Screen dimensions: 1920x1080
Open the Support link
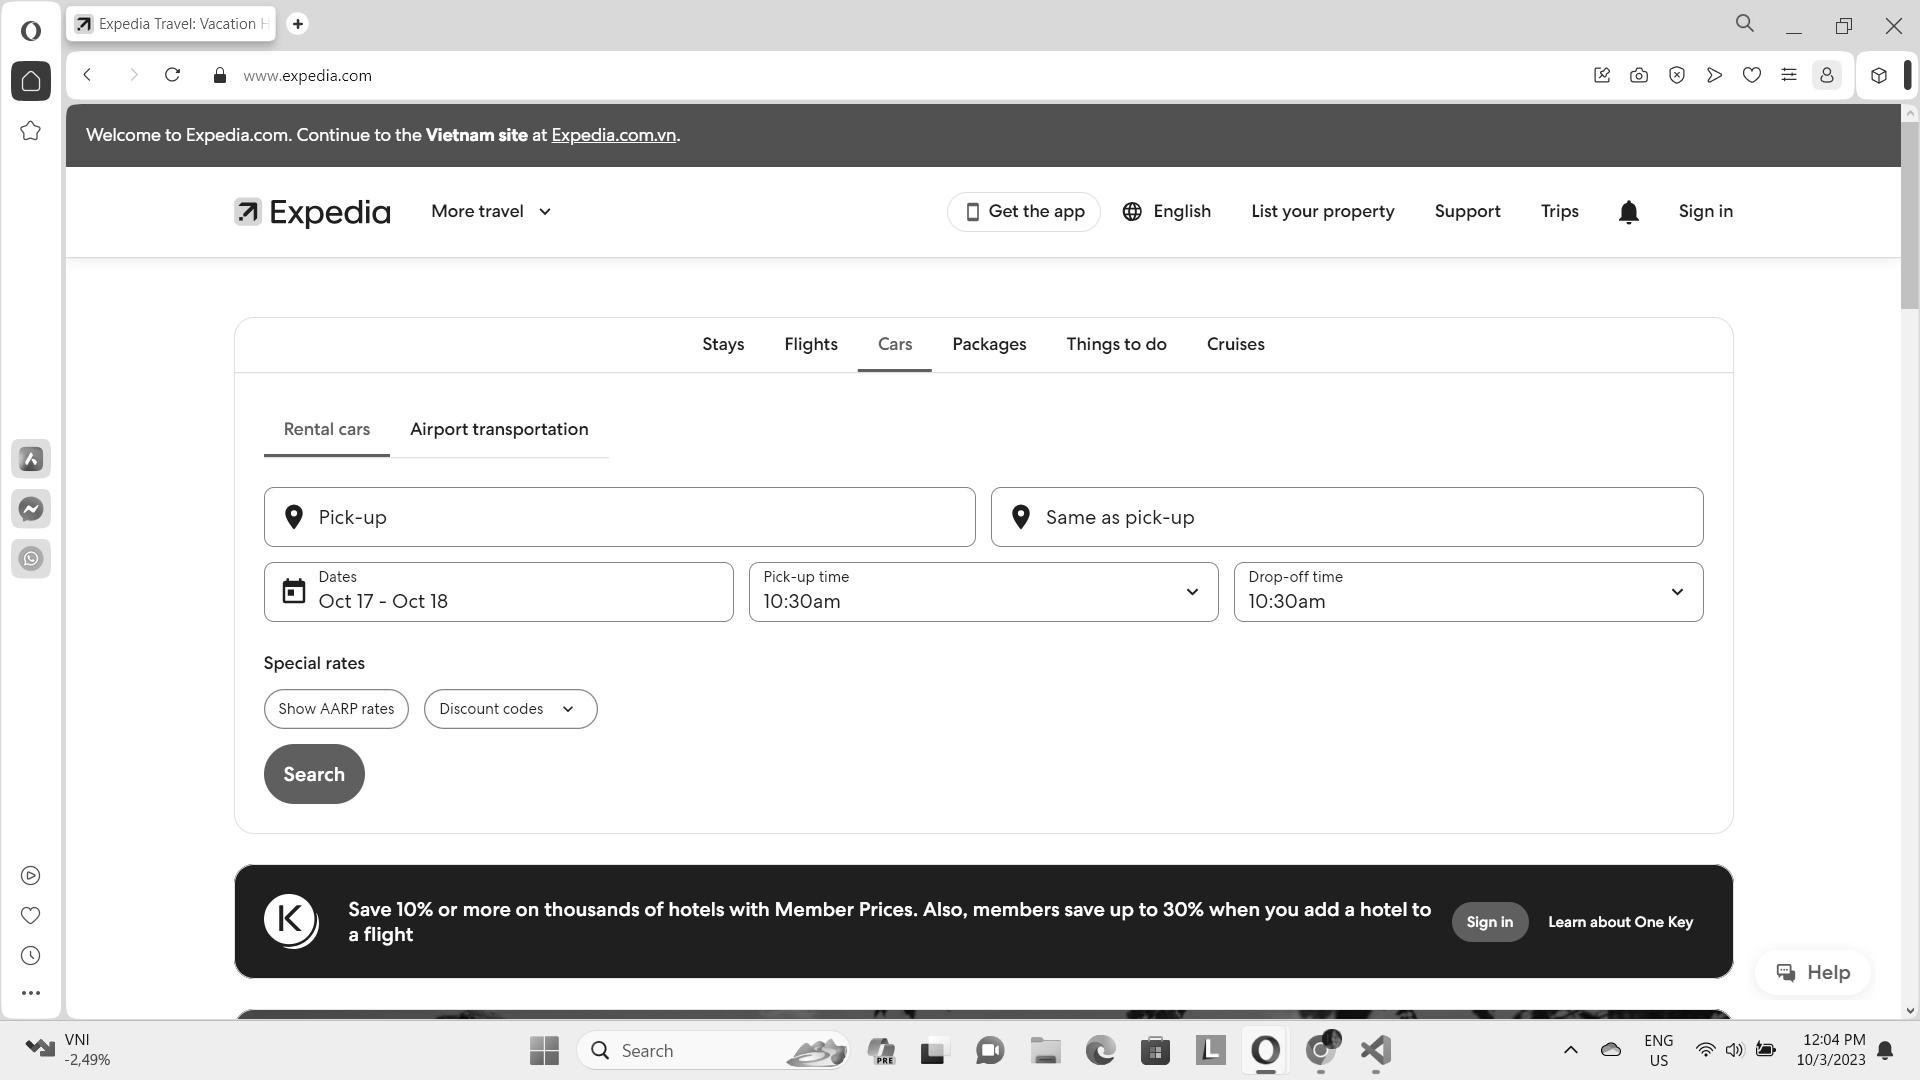click(x=1467, y=212)
